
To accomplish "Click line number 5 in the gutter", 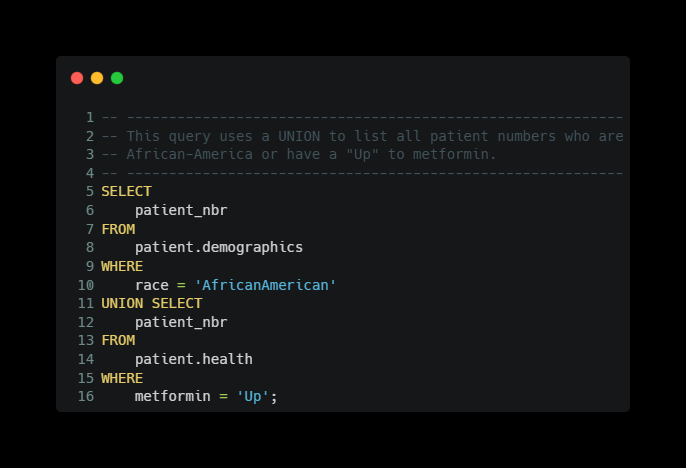I will 90,191.
